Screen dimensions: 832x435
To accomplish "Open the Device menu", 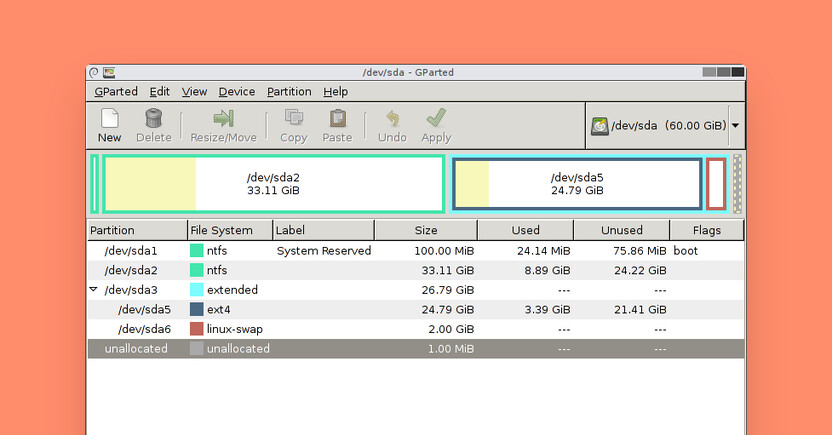I will (237, 92).
